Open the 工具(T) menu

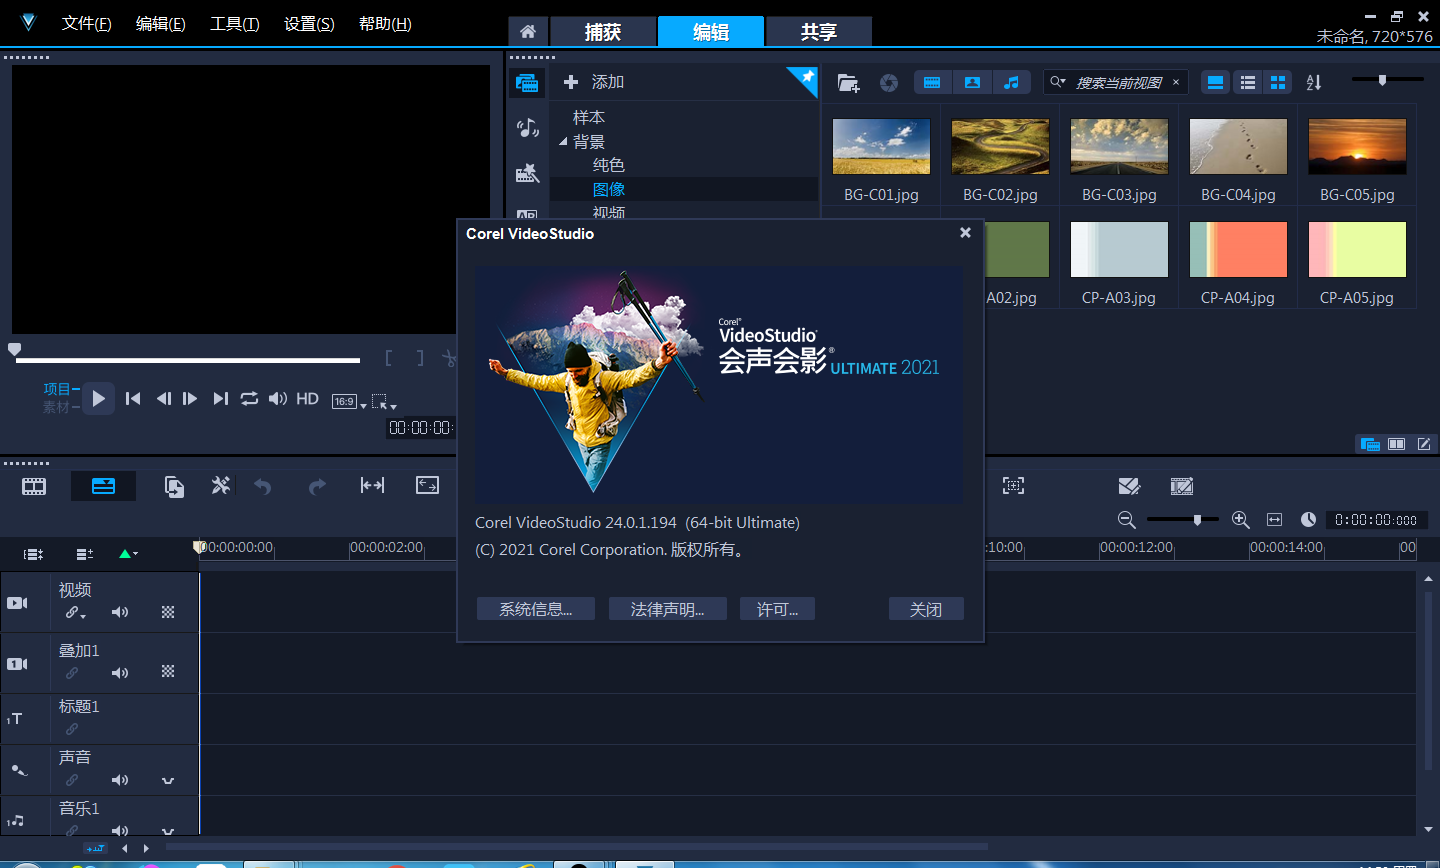tap(234, 24)
